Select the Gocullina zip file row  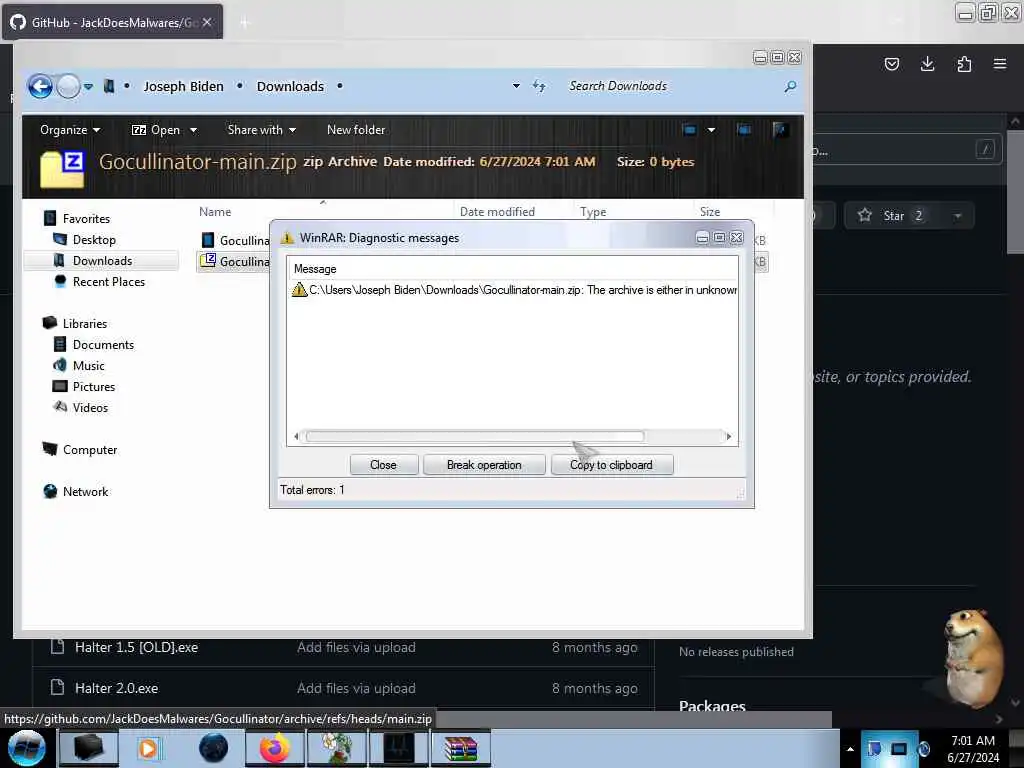234,261
